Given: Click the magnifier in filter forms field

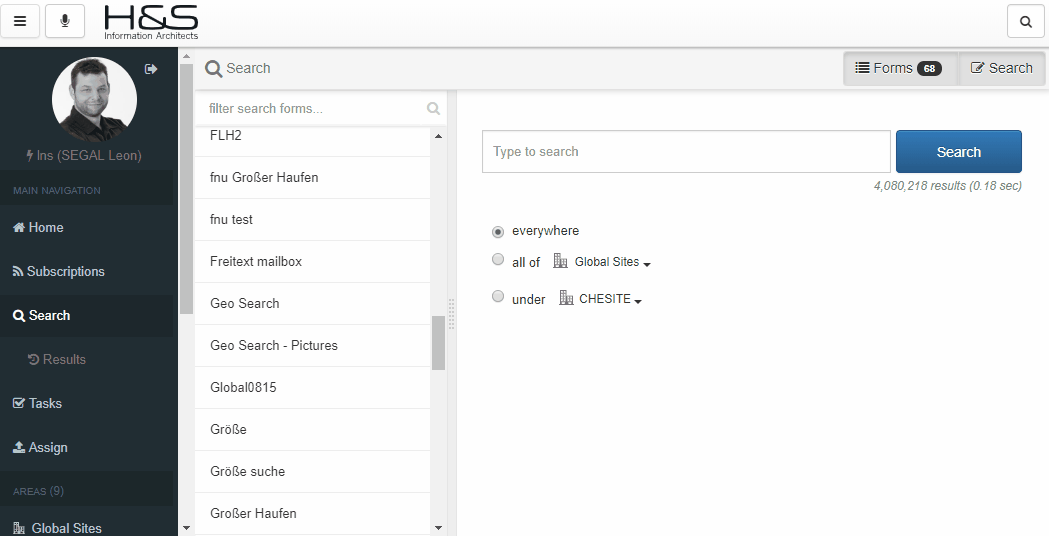Looking at the screenshot, I should coord(433,109).
